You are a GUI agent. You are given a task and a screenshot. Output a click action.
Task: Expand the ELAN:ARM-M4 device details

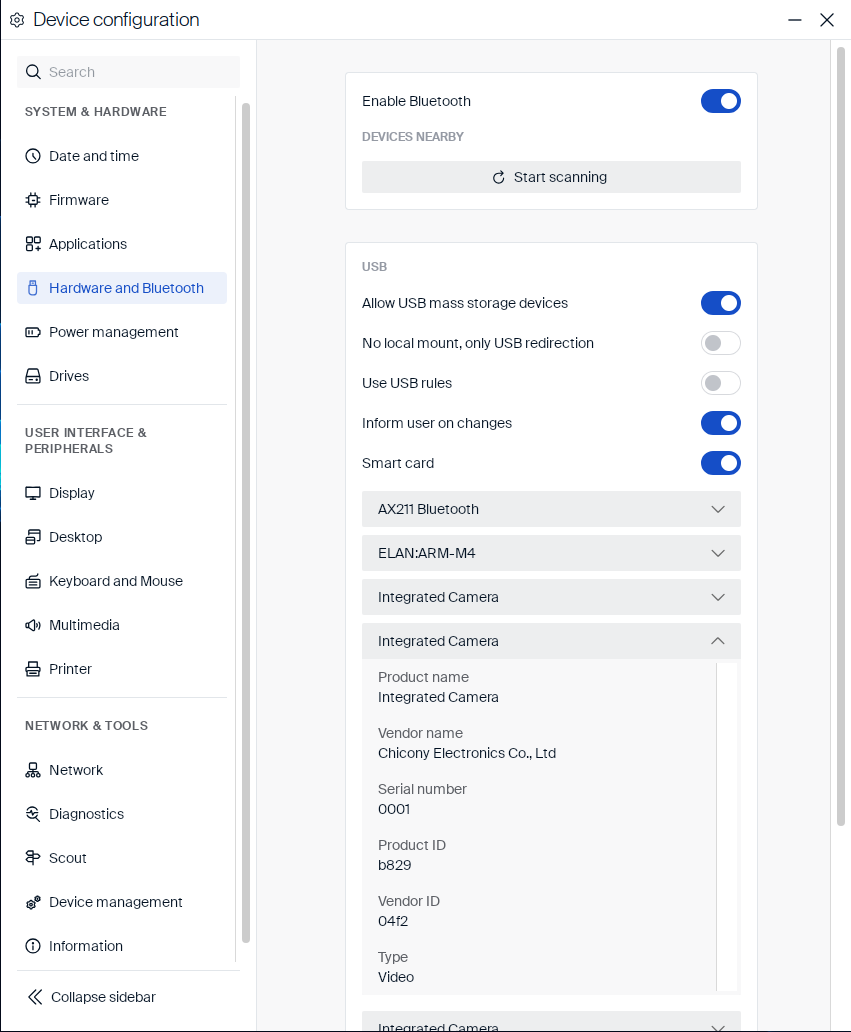pos(552,554)
